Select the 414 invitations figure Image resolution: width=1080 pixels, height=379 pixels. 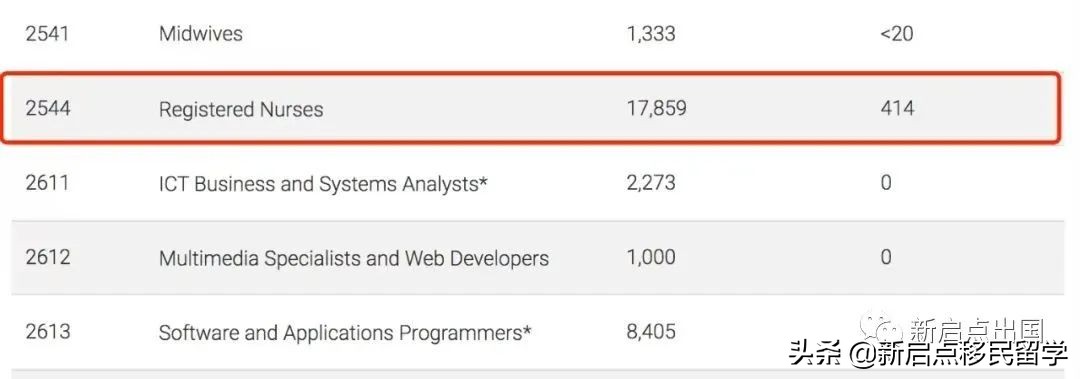click(x=897, y=109)
